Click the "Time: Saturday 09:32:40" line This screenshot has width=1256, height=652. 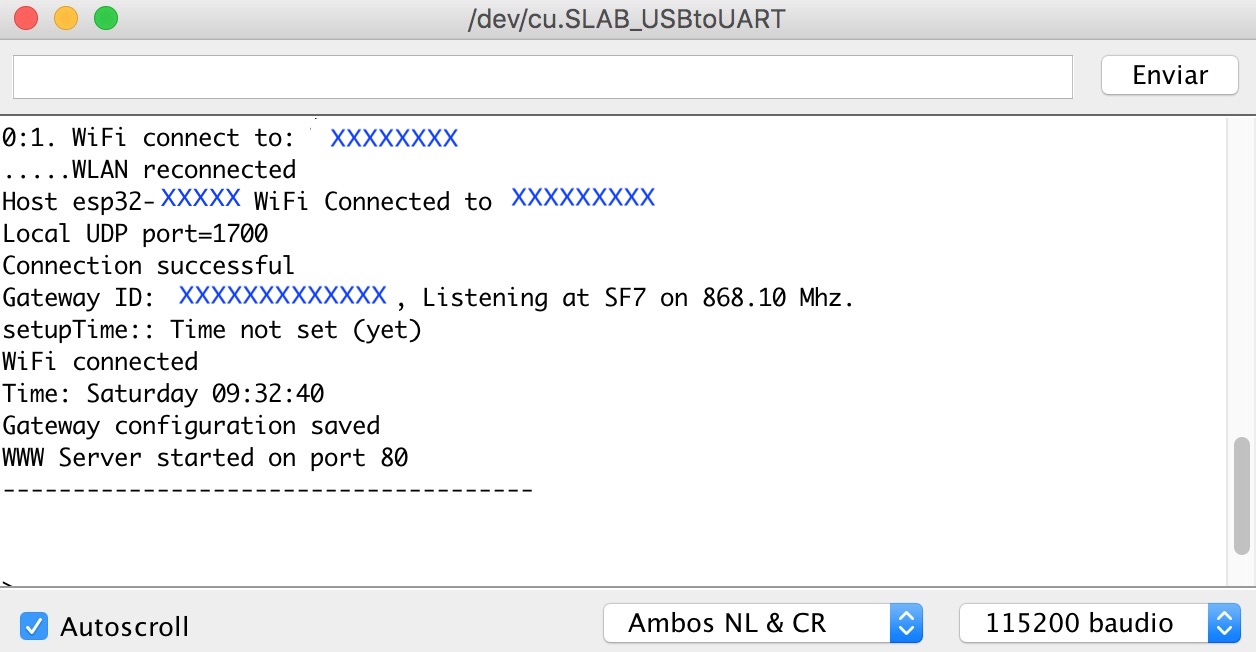[x=163, y=394]
